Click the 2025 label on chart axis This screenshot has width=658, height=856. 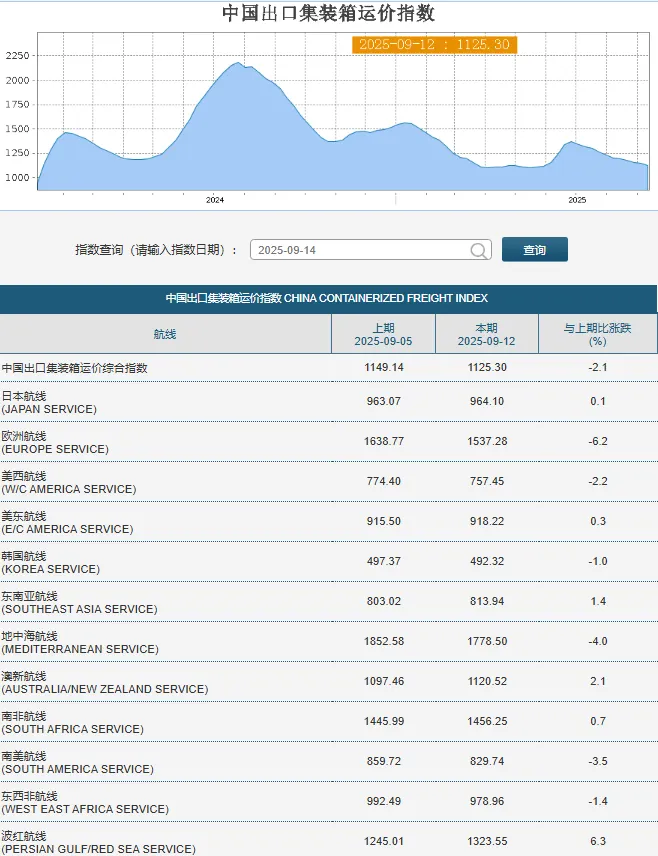(x=577, y=200)
